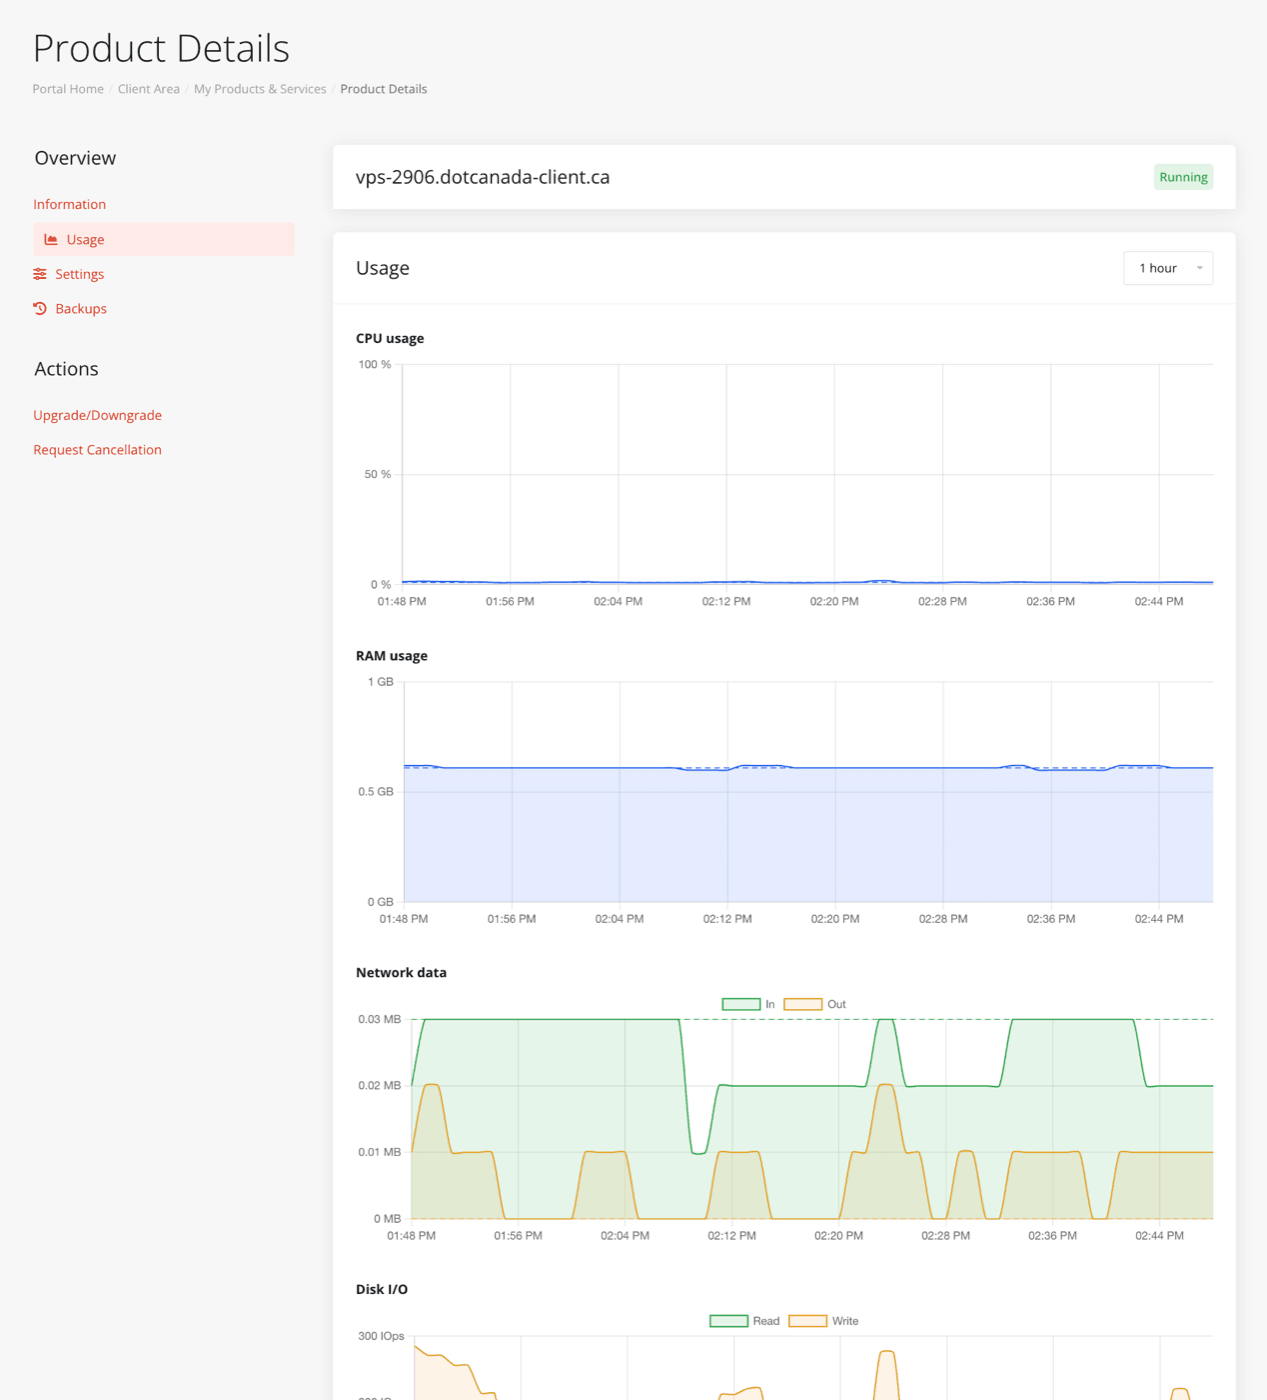Image resolution: width=1267 pixels, height=1400 pixels.
Task: Go to Portal Home breadcrumb
Action: [68, 89]
